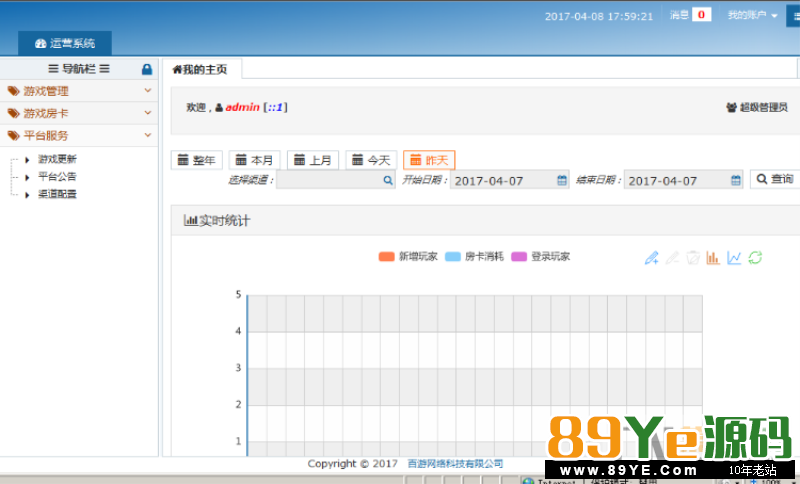Click the admin username link
Screen dimensions: 800x484
[242, 107]
